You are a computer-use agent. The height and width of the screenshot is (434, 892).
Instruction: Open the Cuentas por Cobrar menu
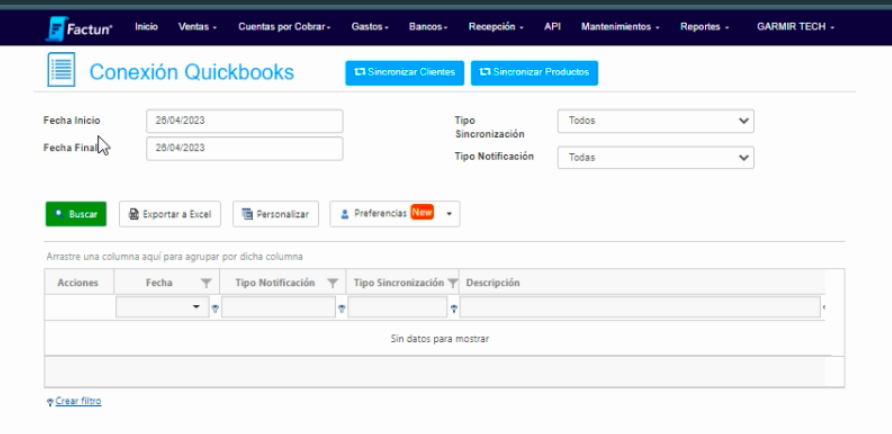pos(284,27)
